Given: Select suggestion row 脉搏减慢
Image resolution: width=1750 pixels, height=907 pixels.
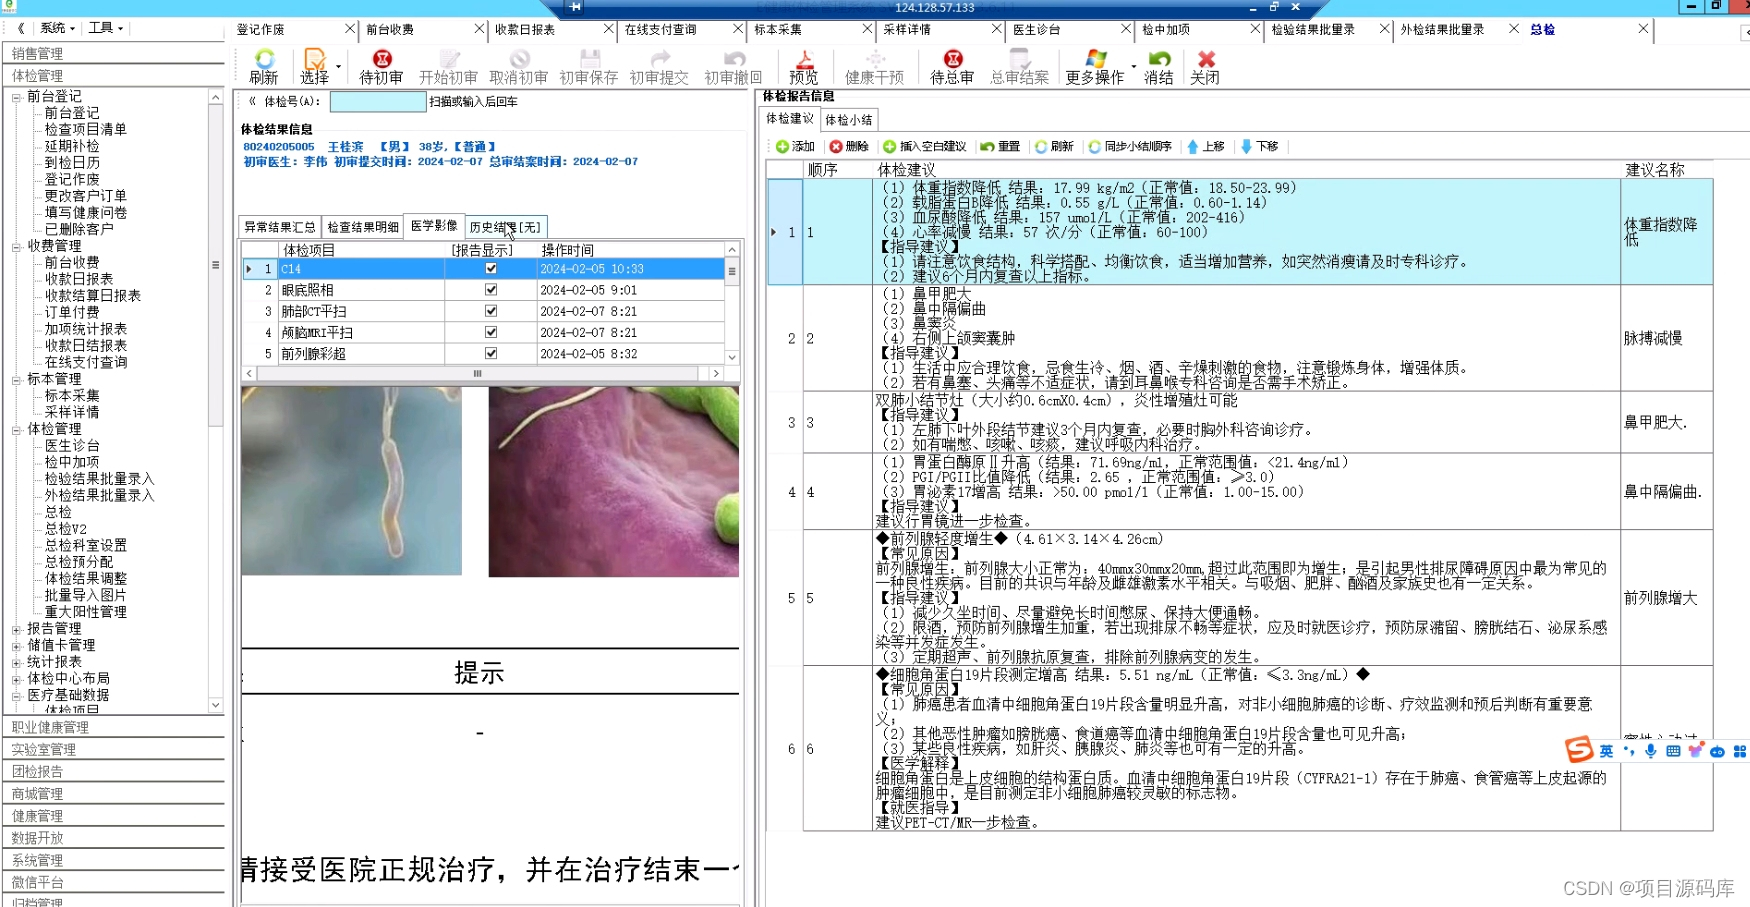Looking at the screenshot, I should point(1240,338).
